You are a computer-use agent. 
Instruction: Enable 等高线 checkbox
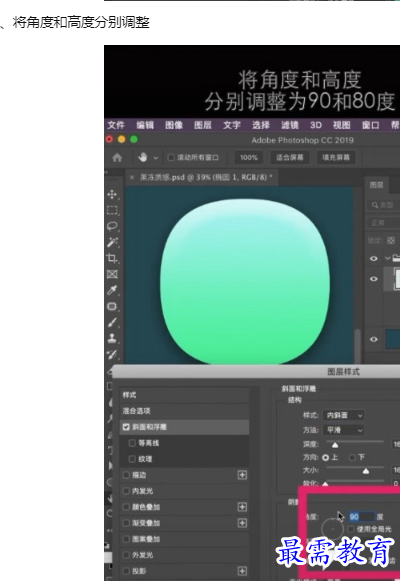point(132,443)
